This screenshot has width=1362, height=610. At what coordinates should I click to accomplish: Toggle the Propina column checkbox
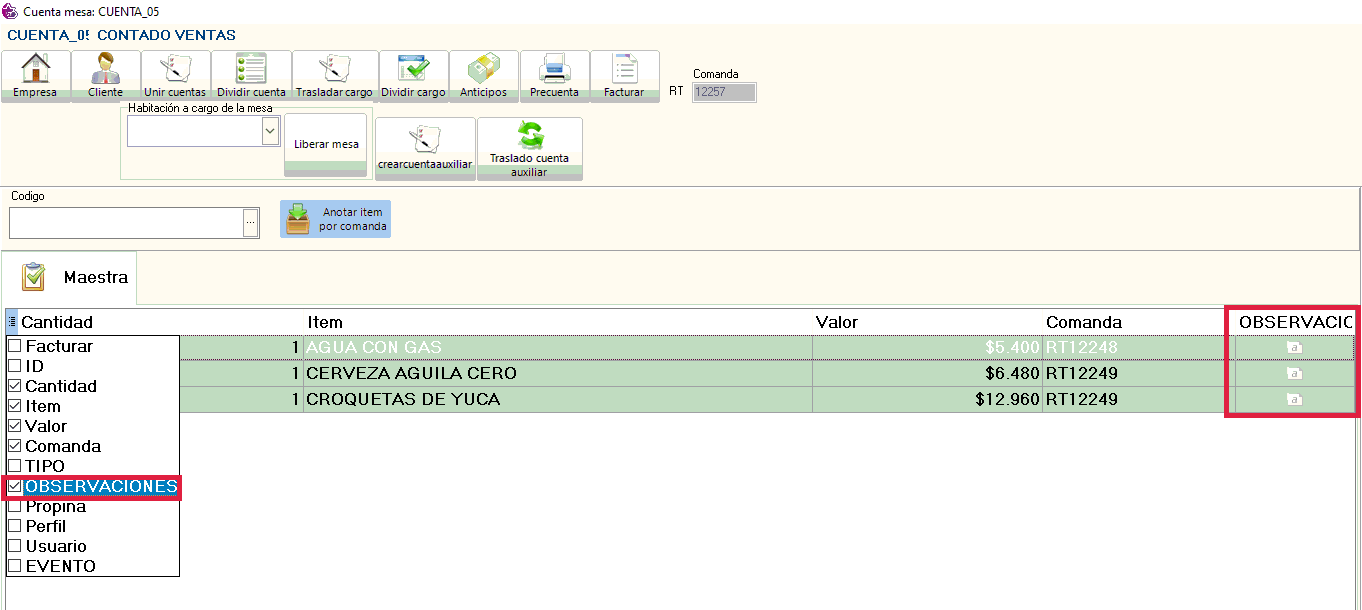coord(15,507)
